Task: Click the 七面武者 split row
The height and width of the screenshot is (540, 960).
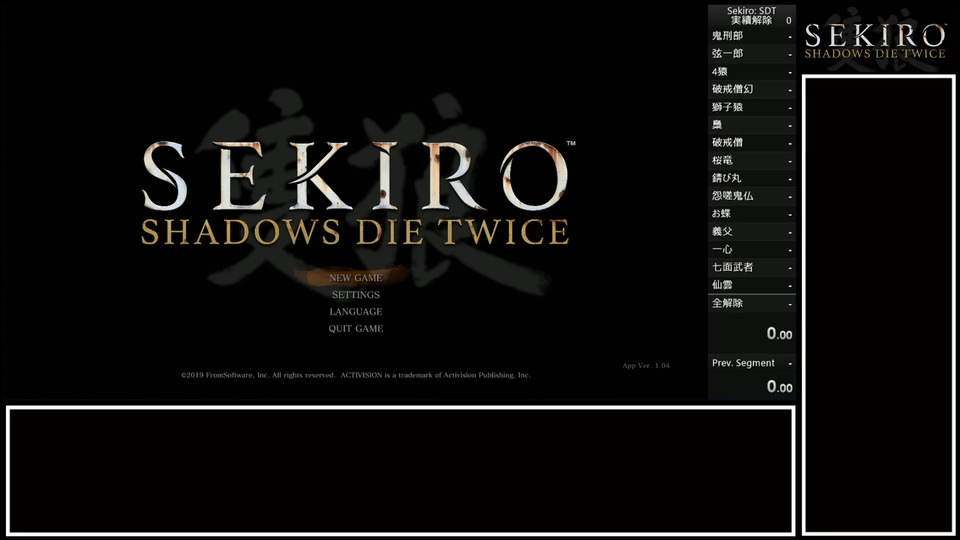Action: click(x=752, y=267)
